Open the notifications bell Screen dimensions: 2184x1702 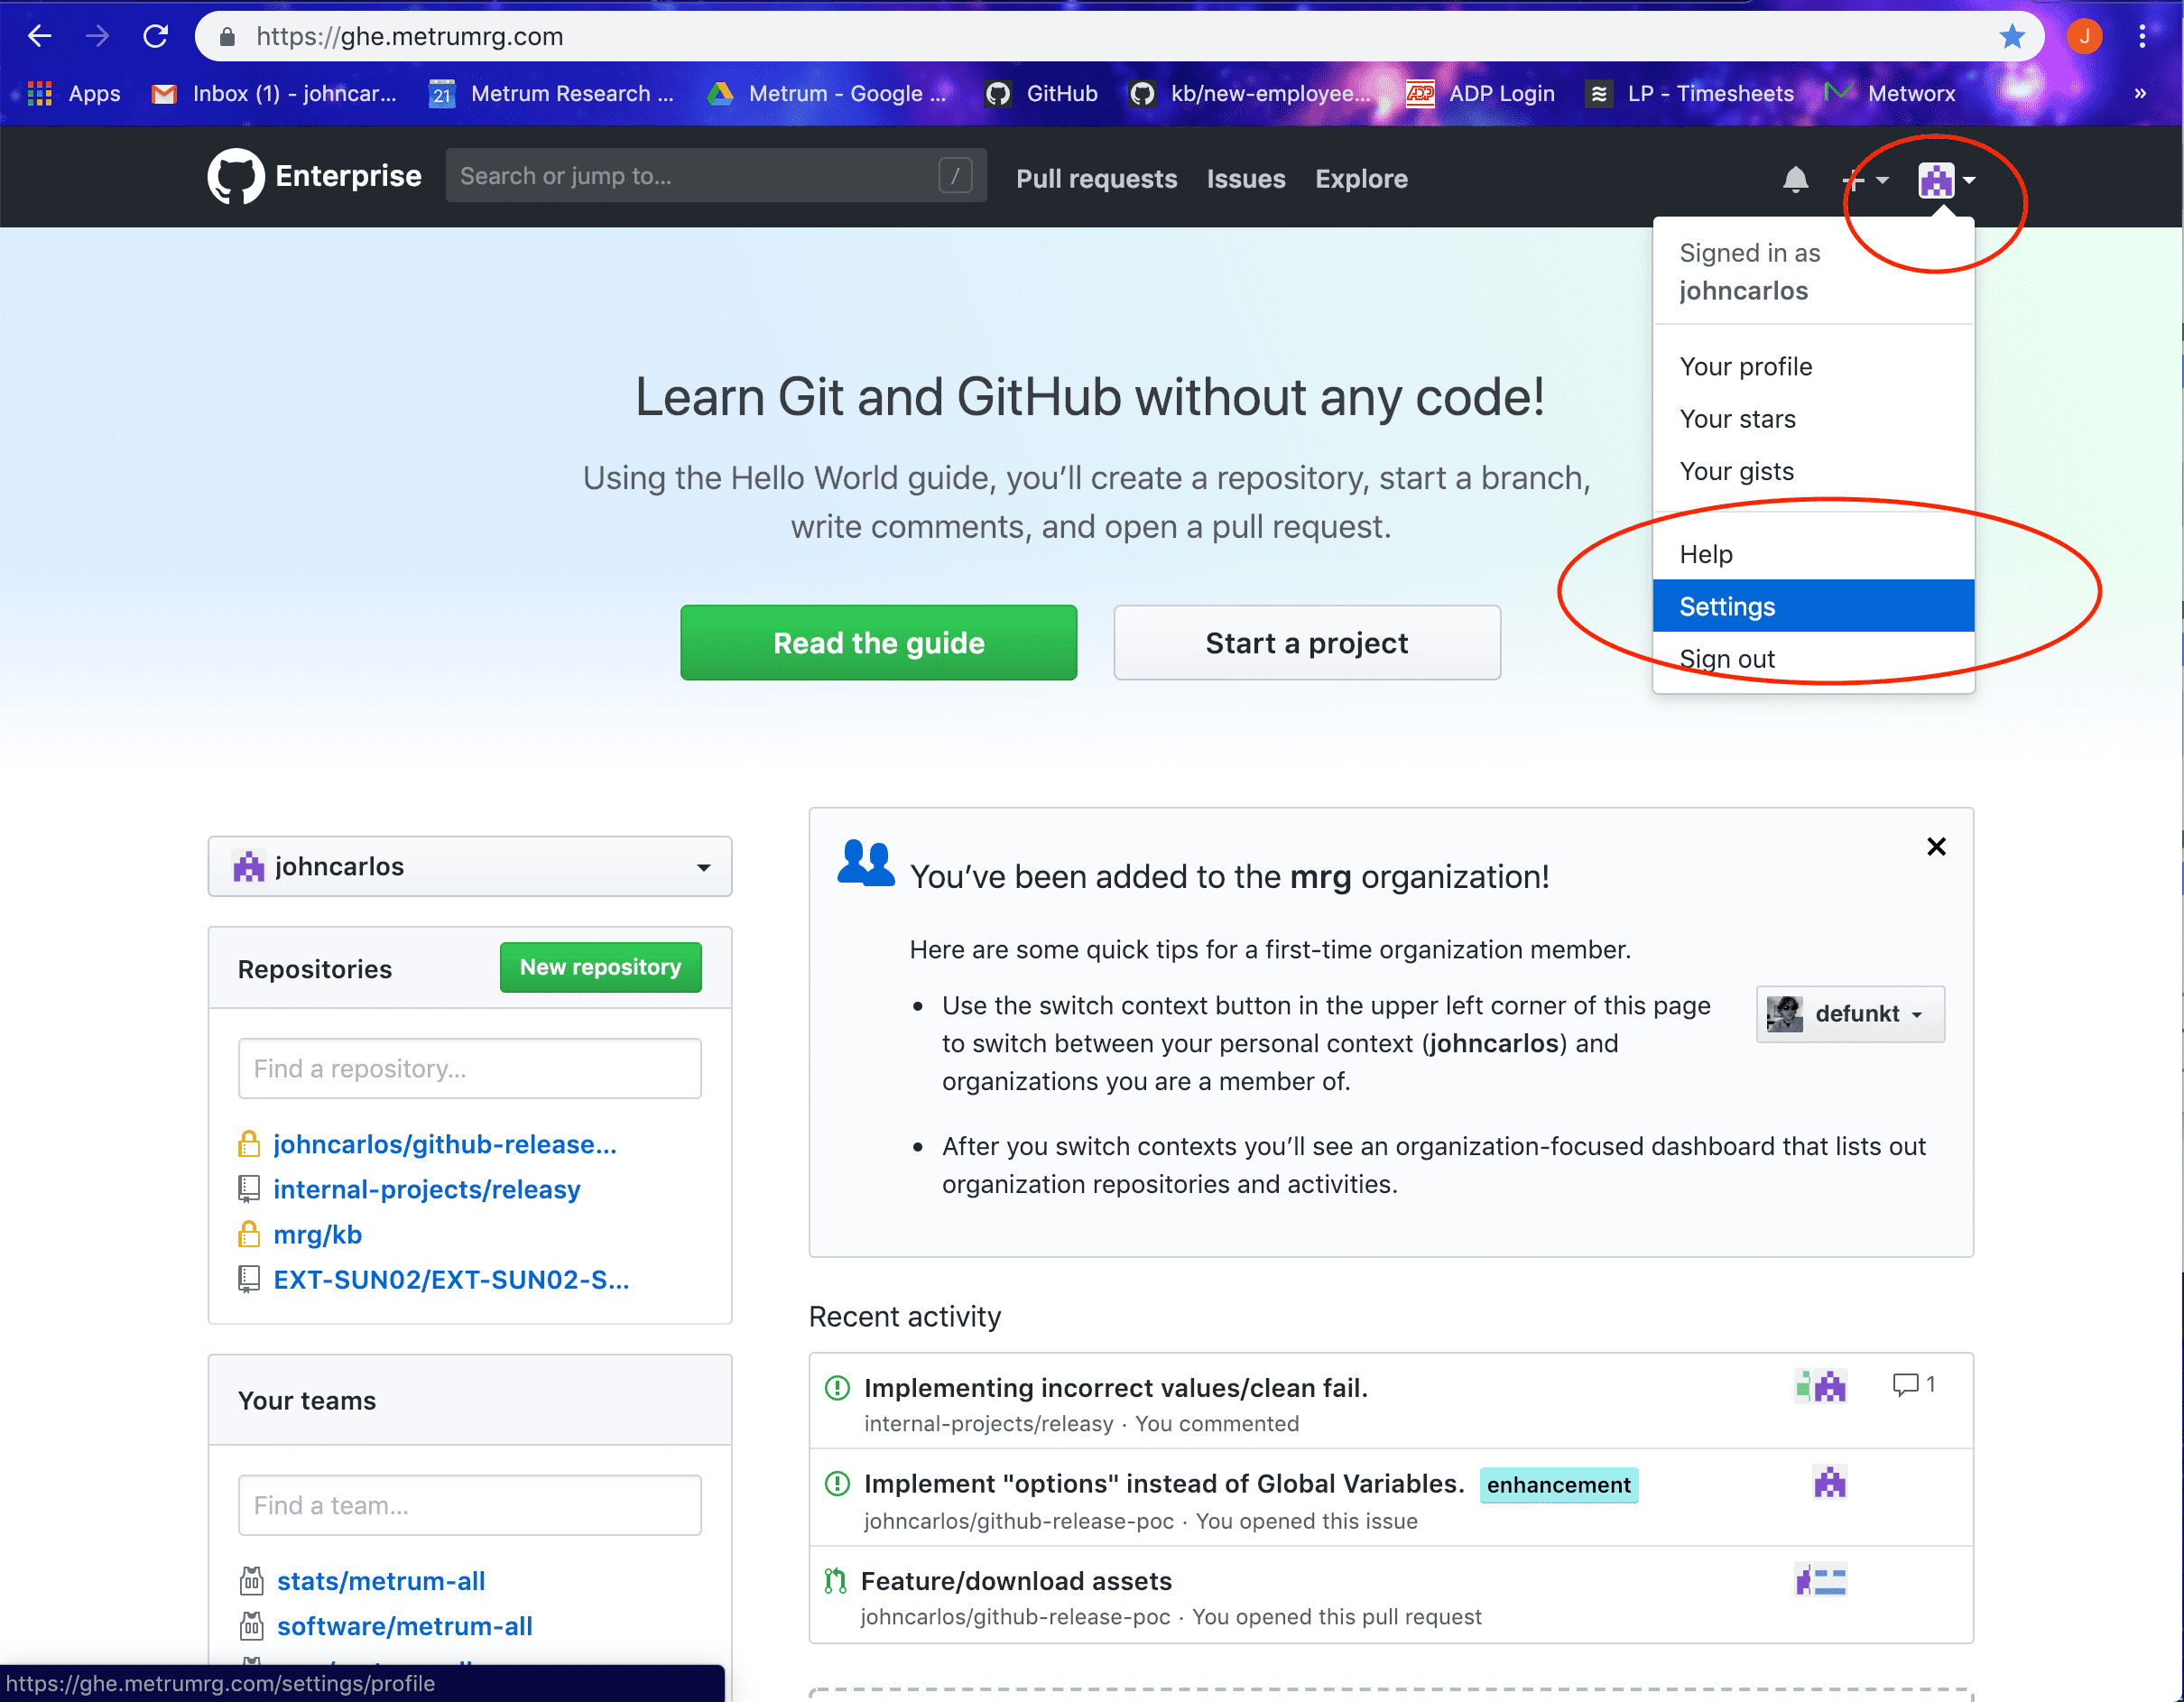tap(1795, 180)
